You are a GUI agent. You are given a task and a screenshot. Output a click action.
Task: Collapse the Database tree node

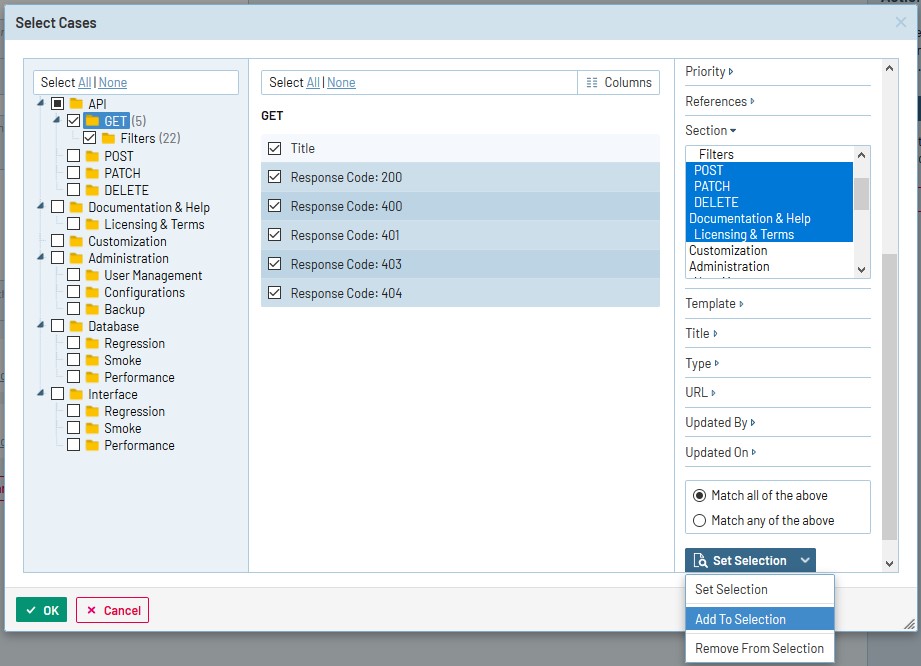(40, 326)
